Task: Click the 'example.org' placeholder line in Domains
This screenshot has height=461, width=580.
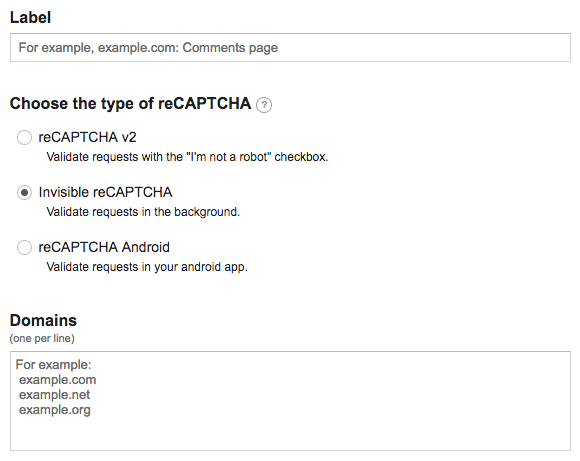Action: click(x=55, y=410)
